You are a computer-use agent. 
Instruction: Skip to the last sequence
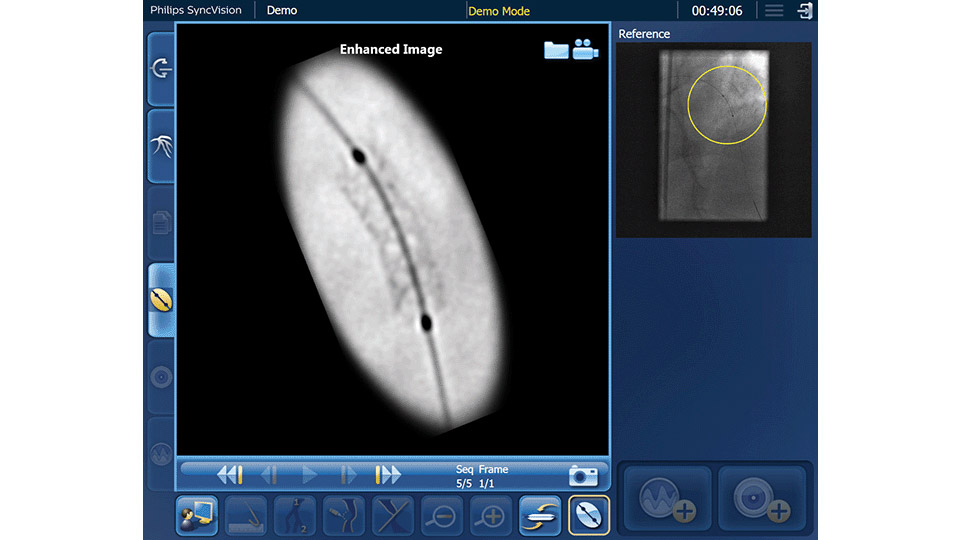(388, 475)
